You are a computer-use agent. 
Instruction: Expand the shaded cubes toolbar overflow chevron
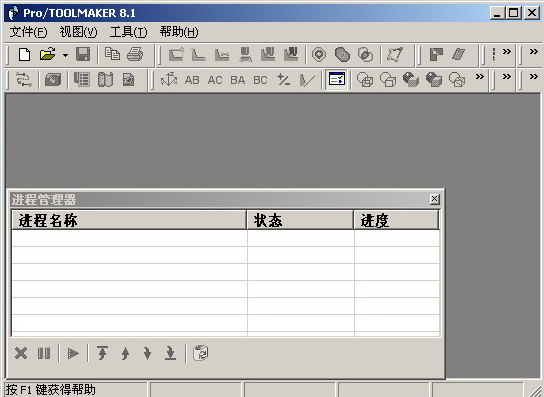479,76
